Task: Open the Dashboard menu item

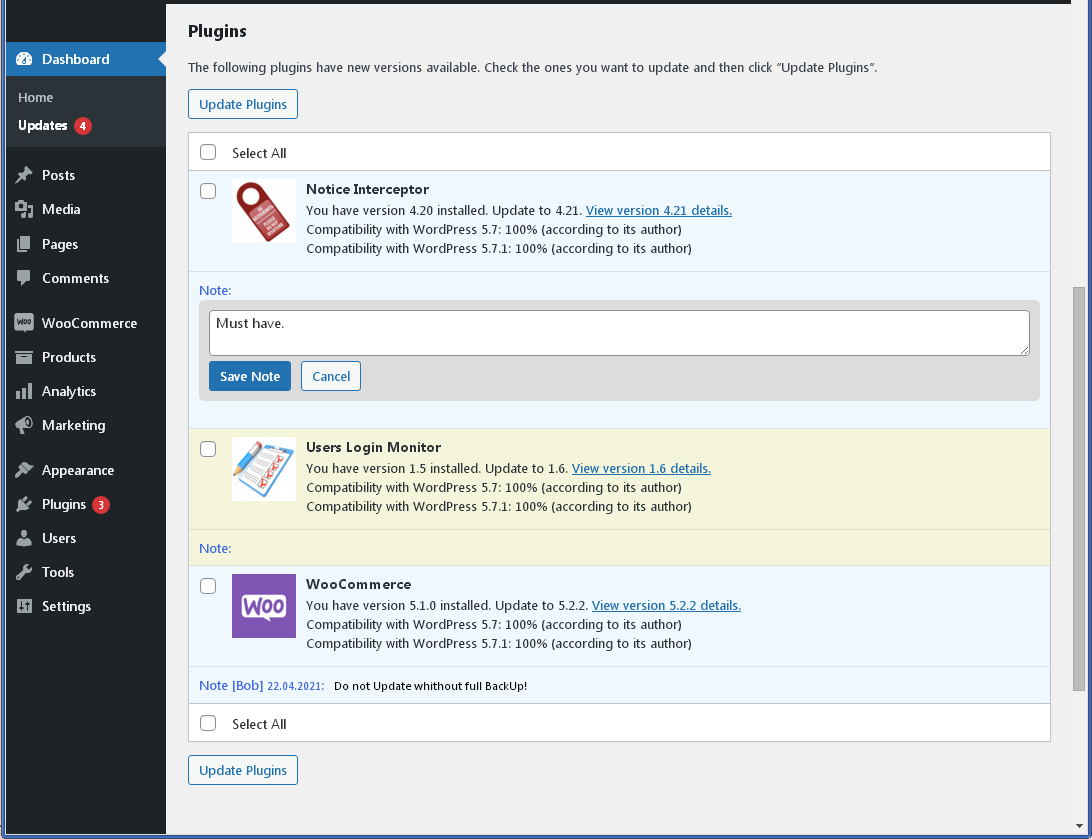Action: point(86,59)
